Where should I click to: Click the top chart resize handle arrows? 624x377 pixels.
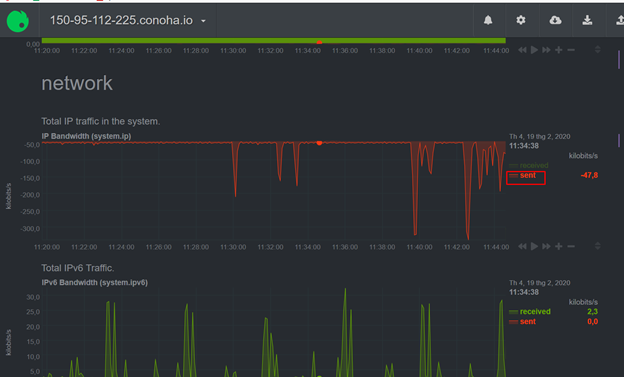pyautogui.click(x=597, y=49)
